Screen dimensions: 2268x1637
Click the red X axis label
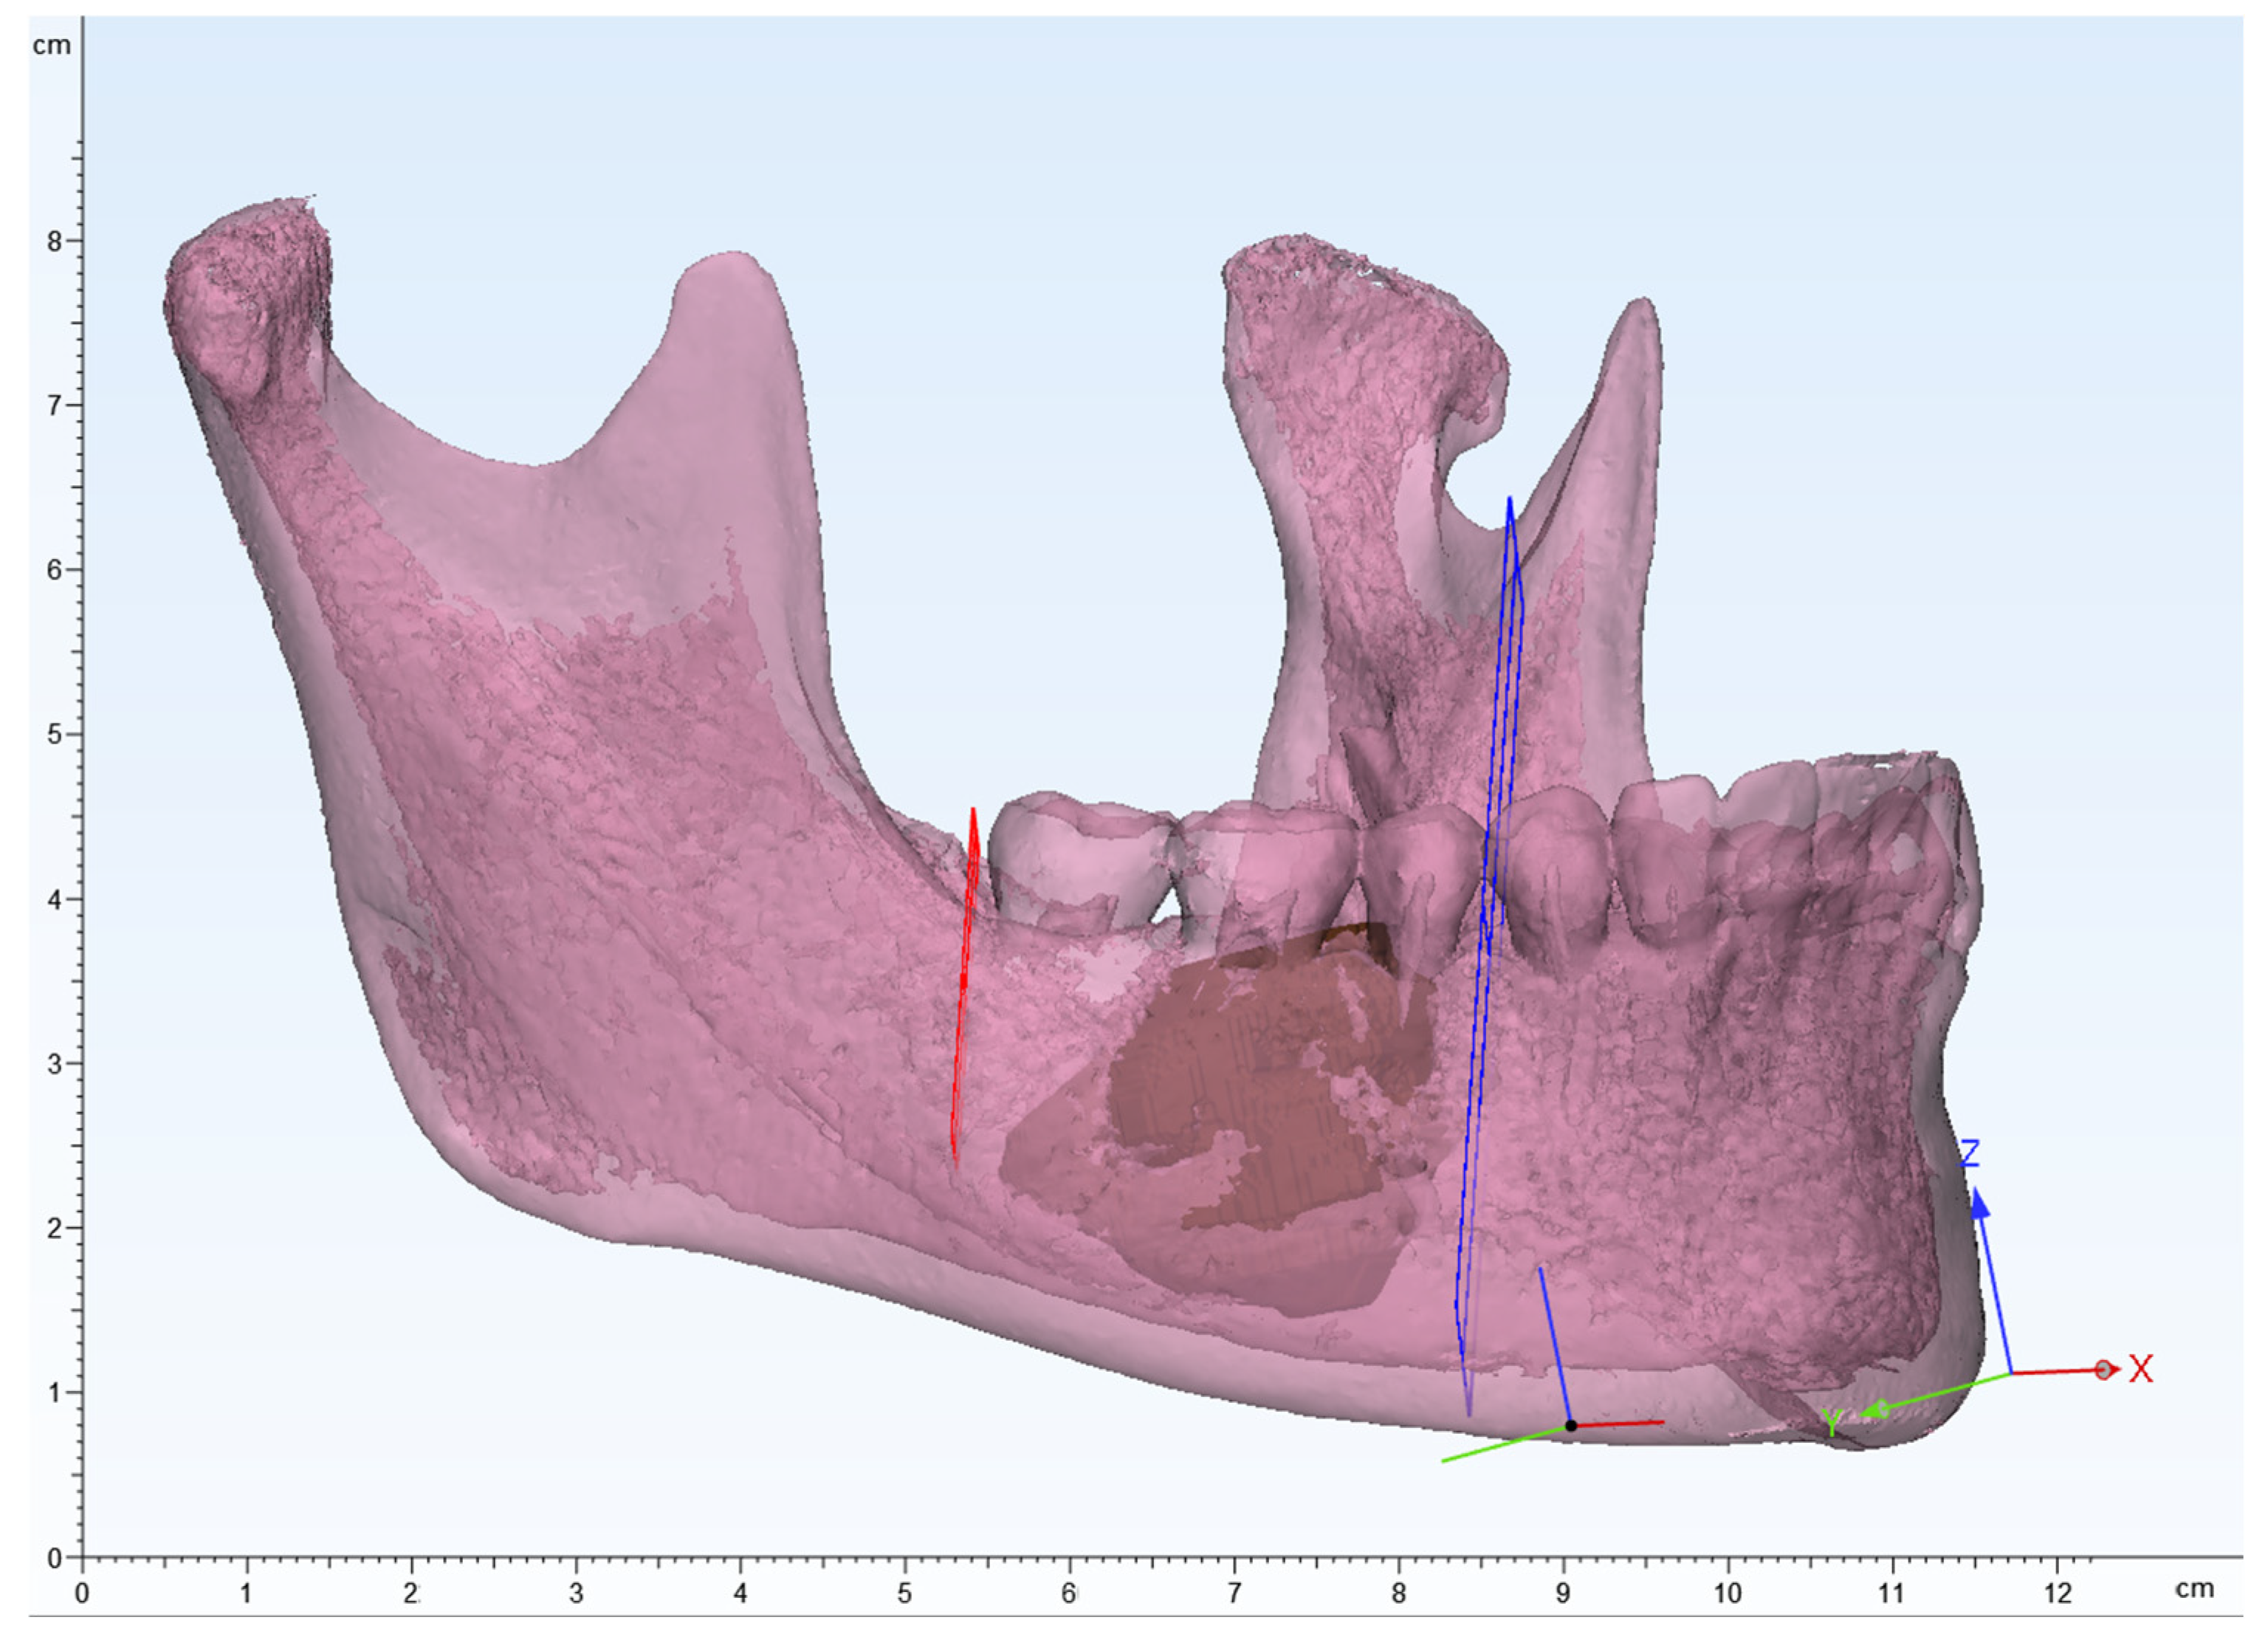point(2140,1369)
